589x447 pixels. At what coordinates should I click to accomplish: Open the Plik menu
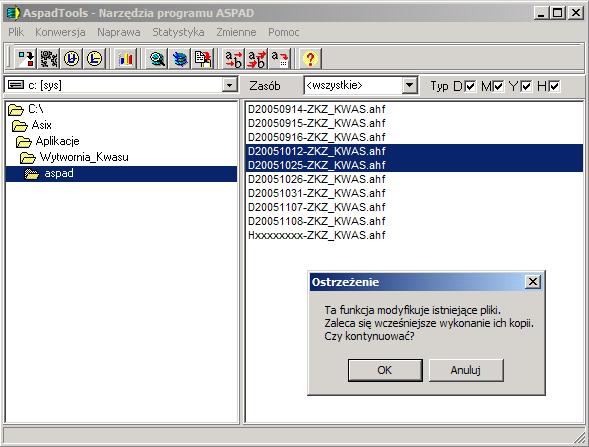point(16,32)
